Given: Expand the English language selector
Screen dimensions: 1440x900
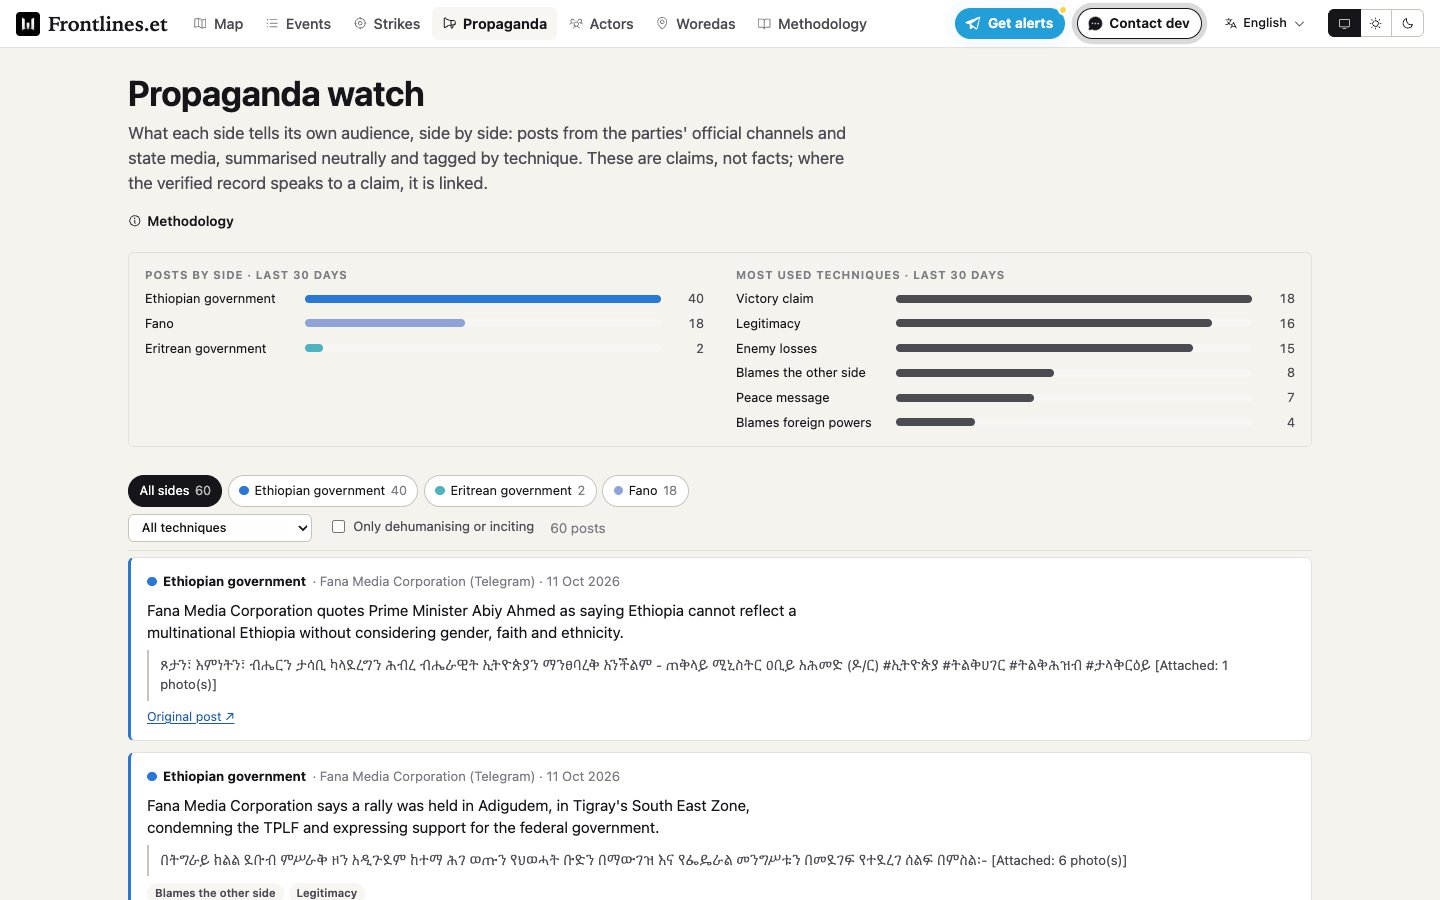Looking at the screenshot, I should (x=1265, y=23).
